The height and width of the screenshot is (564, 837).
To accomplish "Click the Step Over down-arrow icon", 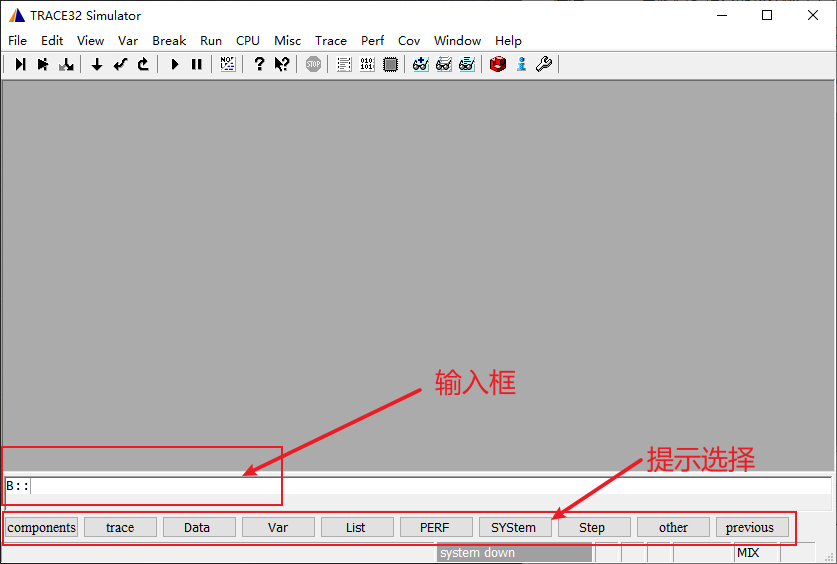I will coord(97,64).
